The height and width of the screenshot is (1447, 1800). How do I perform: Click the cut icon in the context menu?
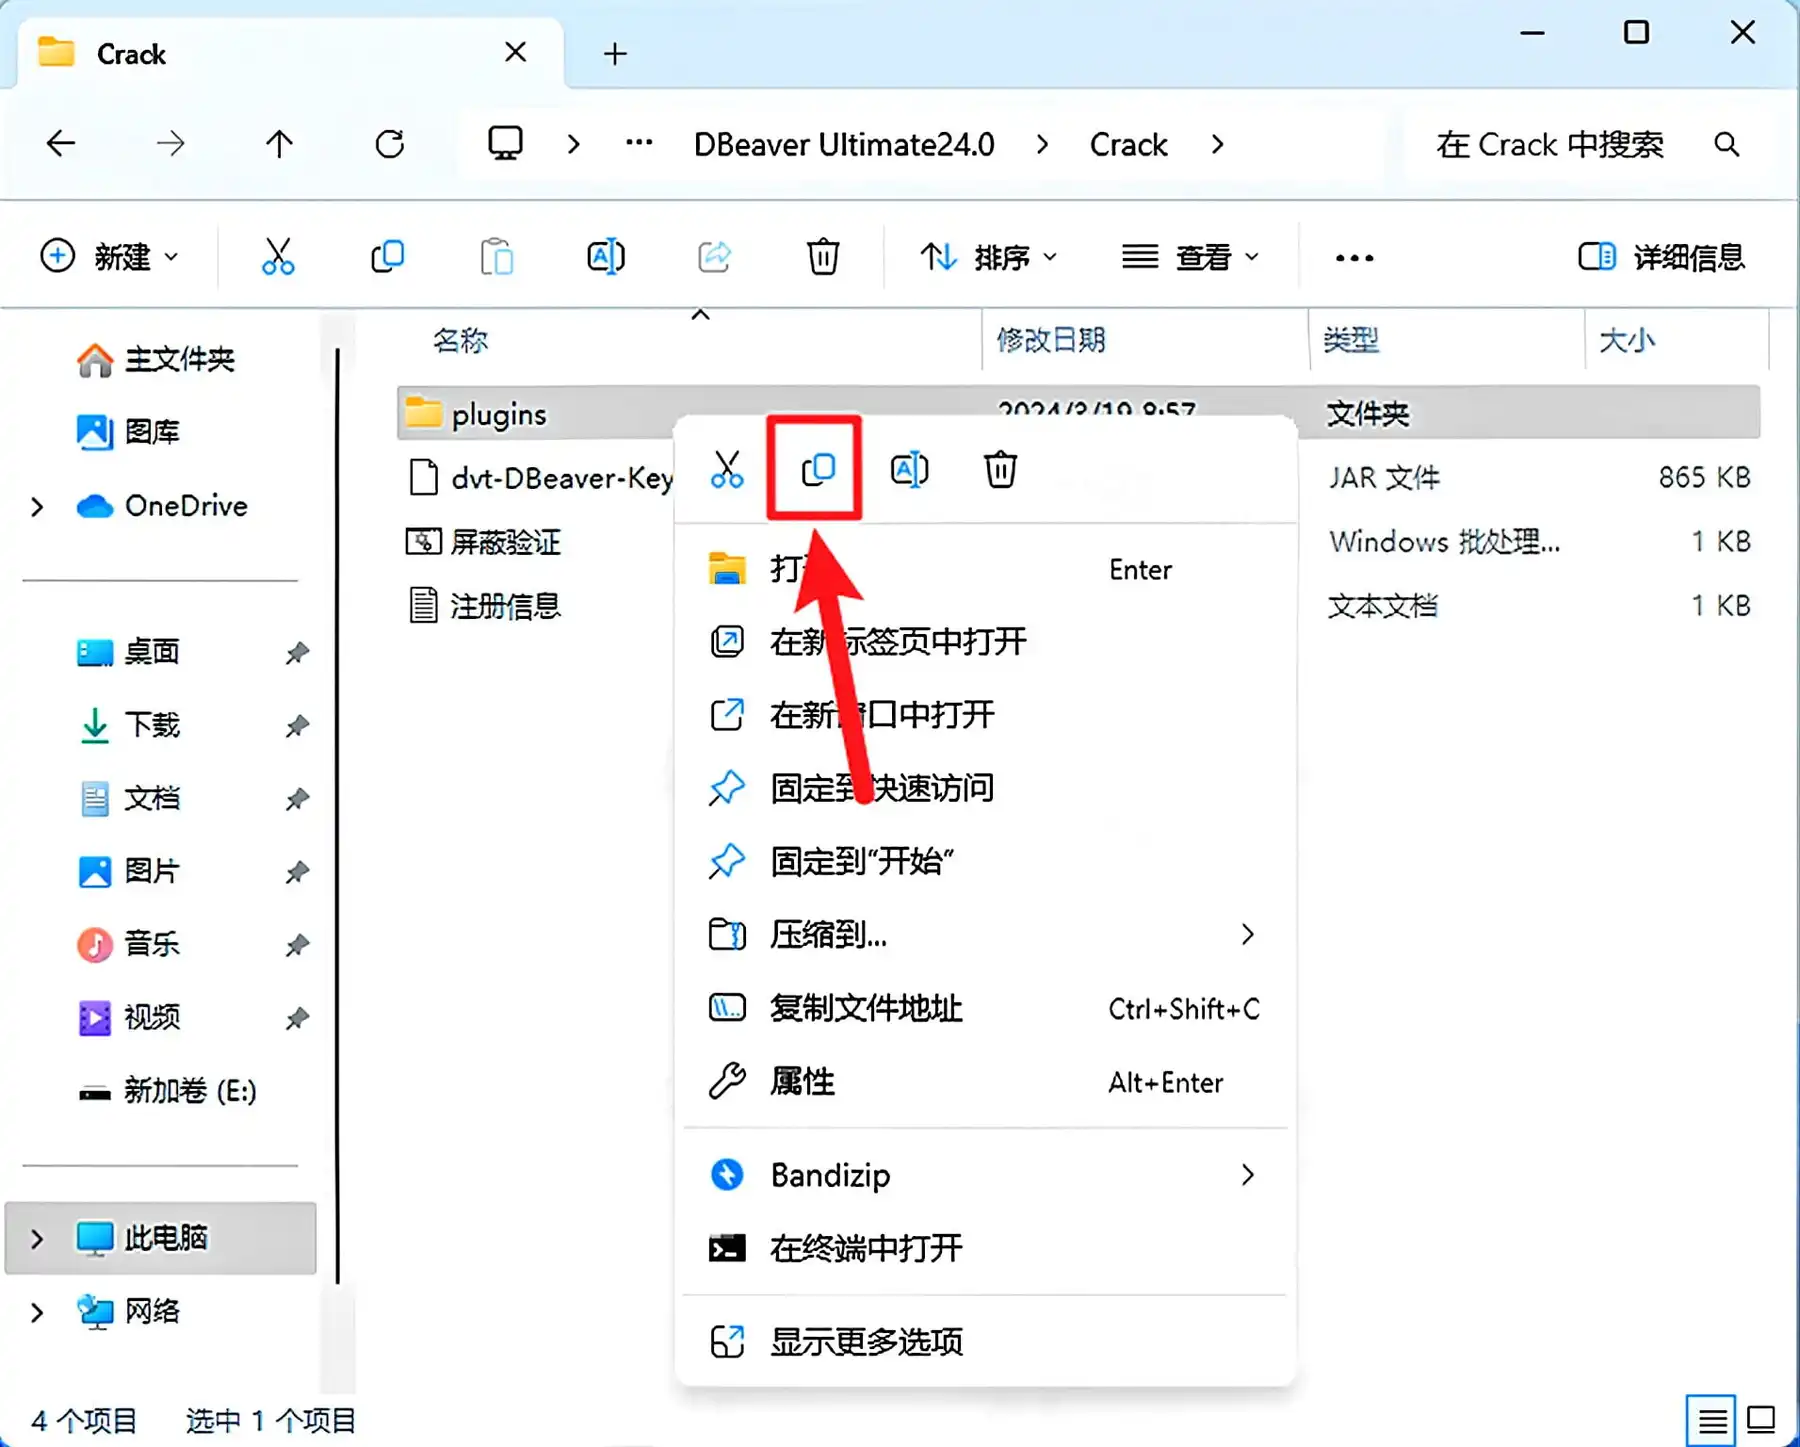pyautogui.click(x=727, y=469)
